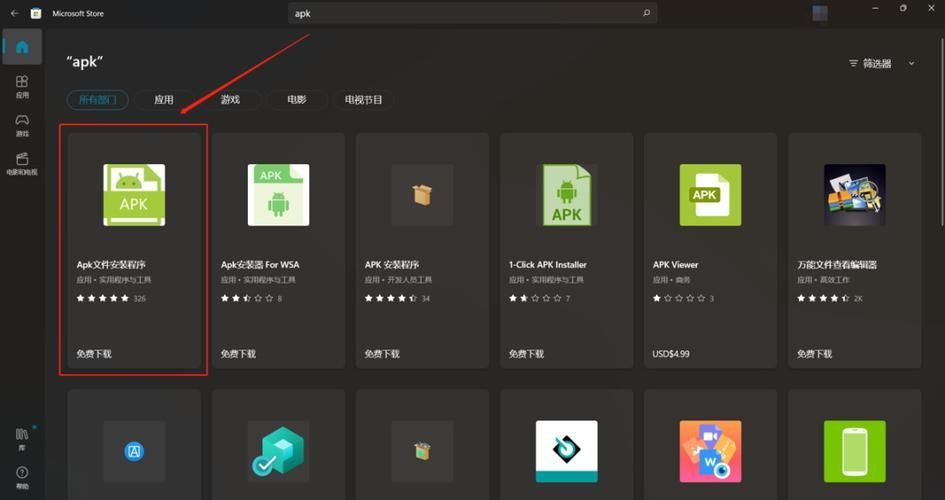Click the 1-Click APK Installer icon
The image size is (945, 500).
pos(567,195)
